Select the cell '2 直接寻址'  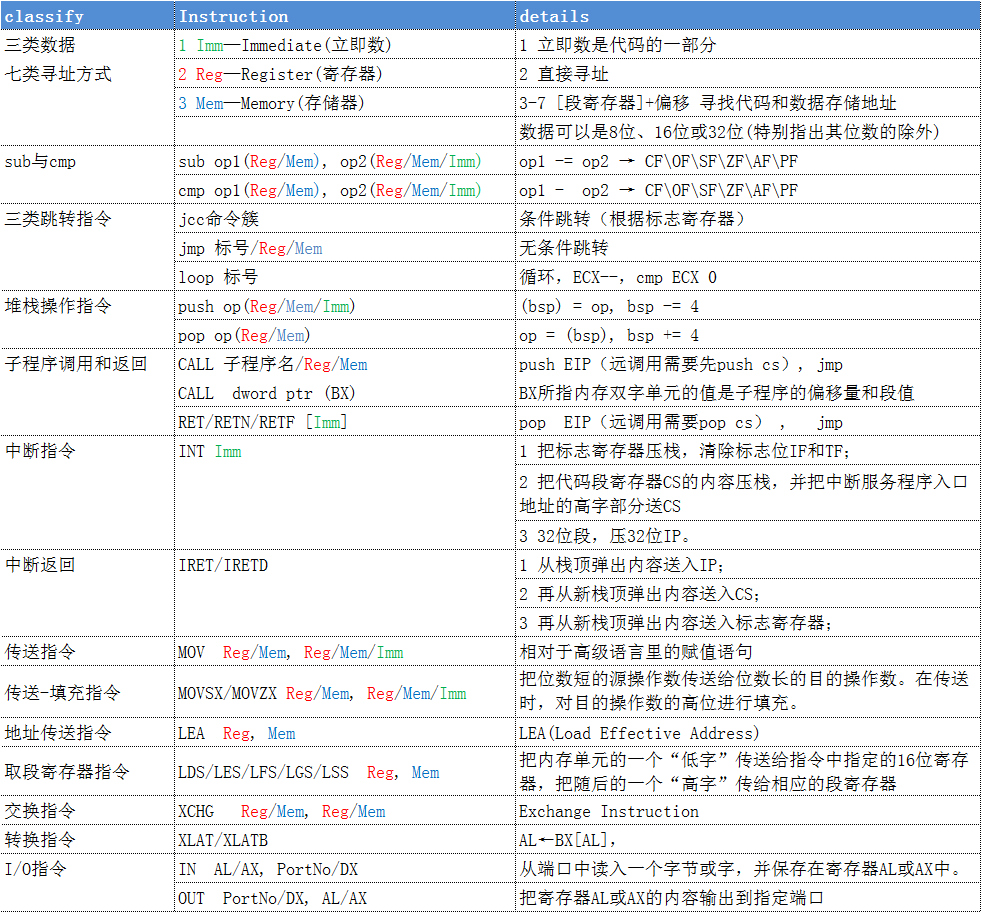tap(748, 74)
